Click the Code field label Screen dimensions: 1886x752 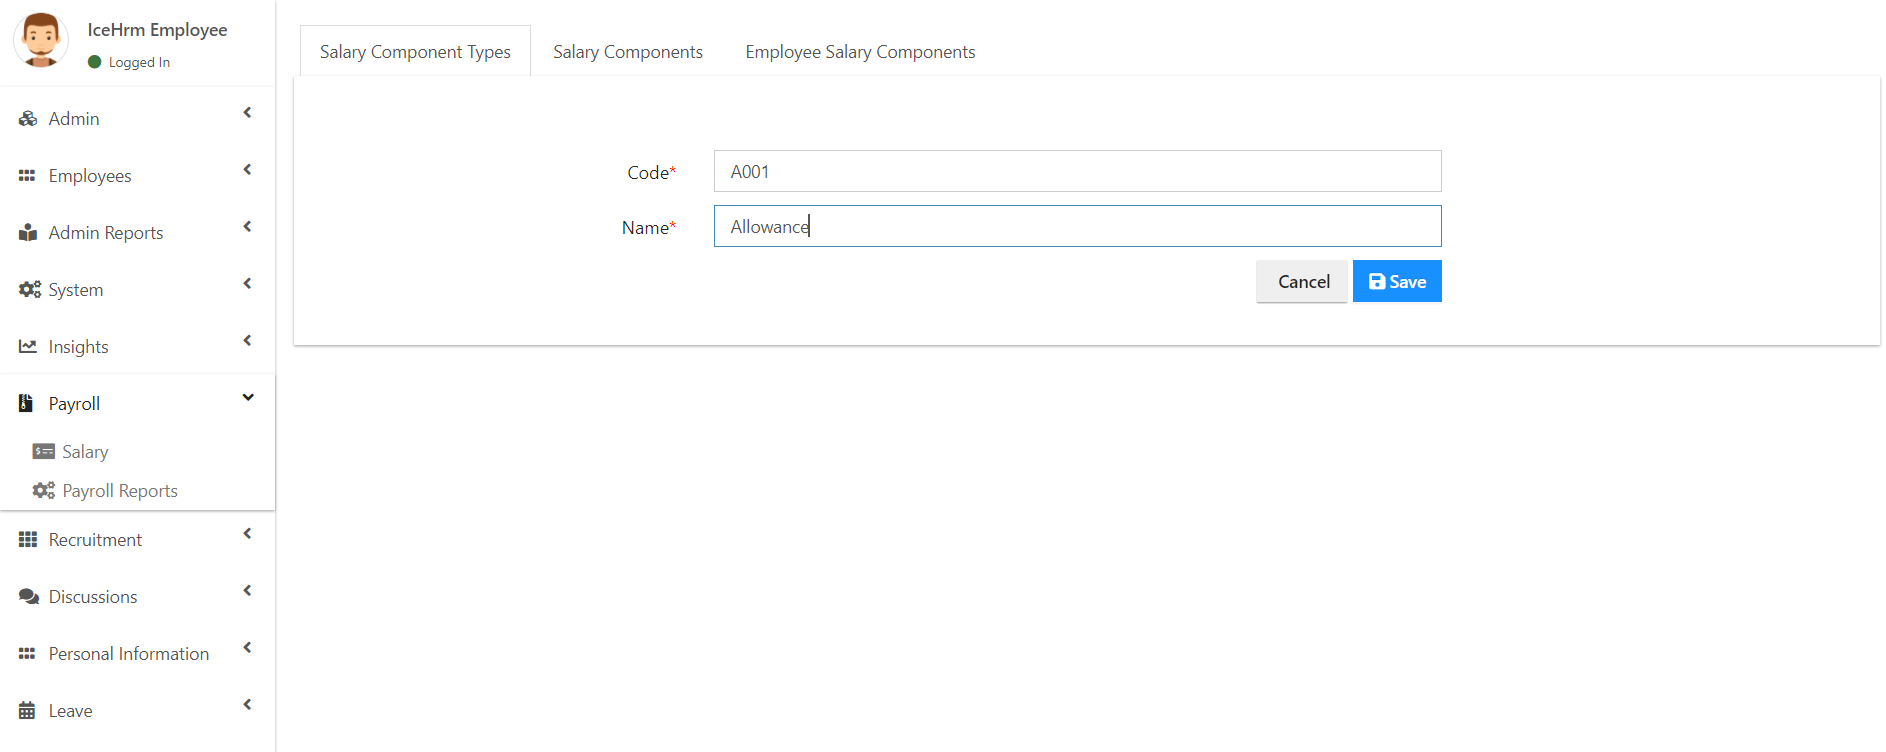(x=651, y=173)
